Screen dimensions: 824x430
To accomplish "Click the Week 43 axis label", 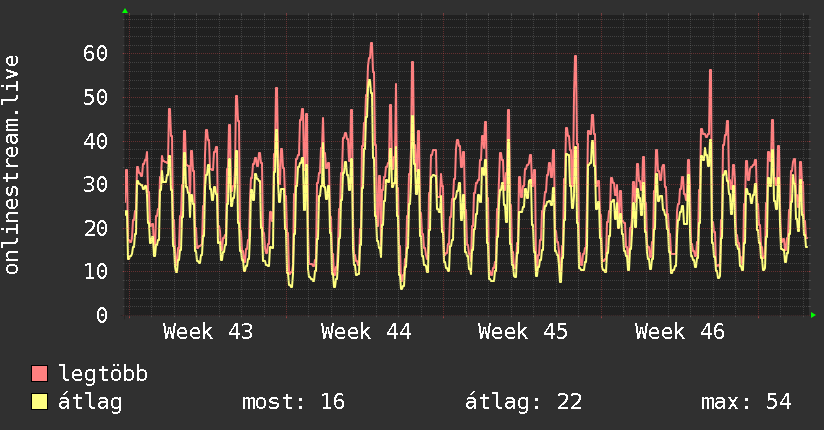I will pos(208,332).
